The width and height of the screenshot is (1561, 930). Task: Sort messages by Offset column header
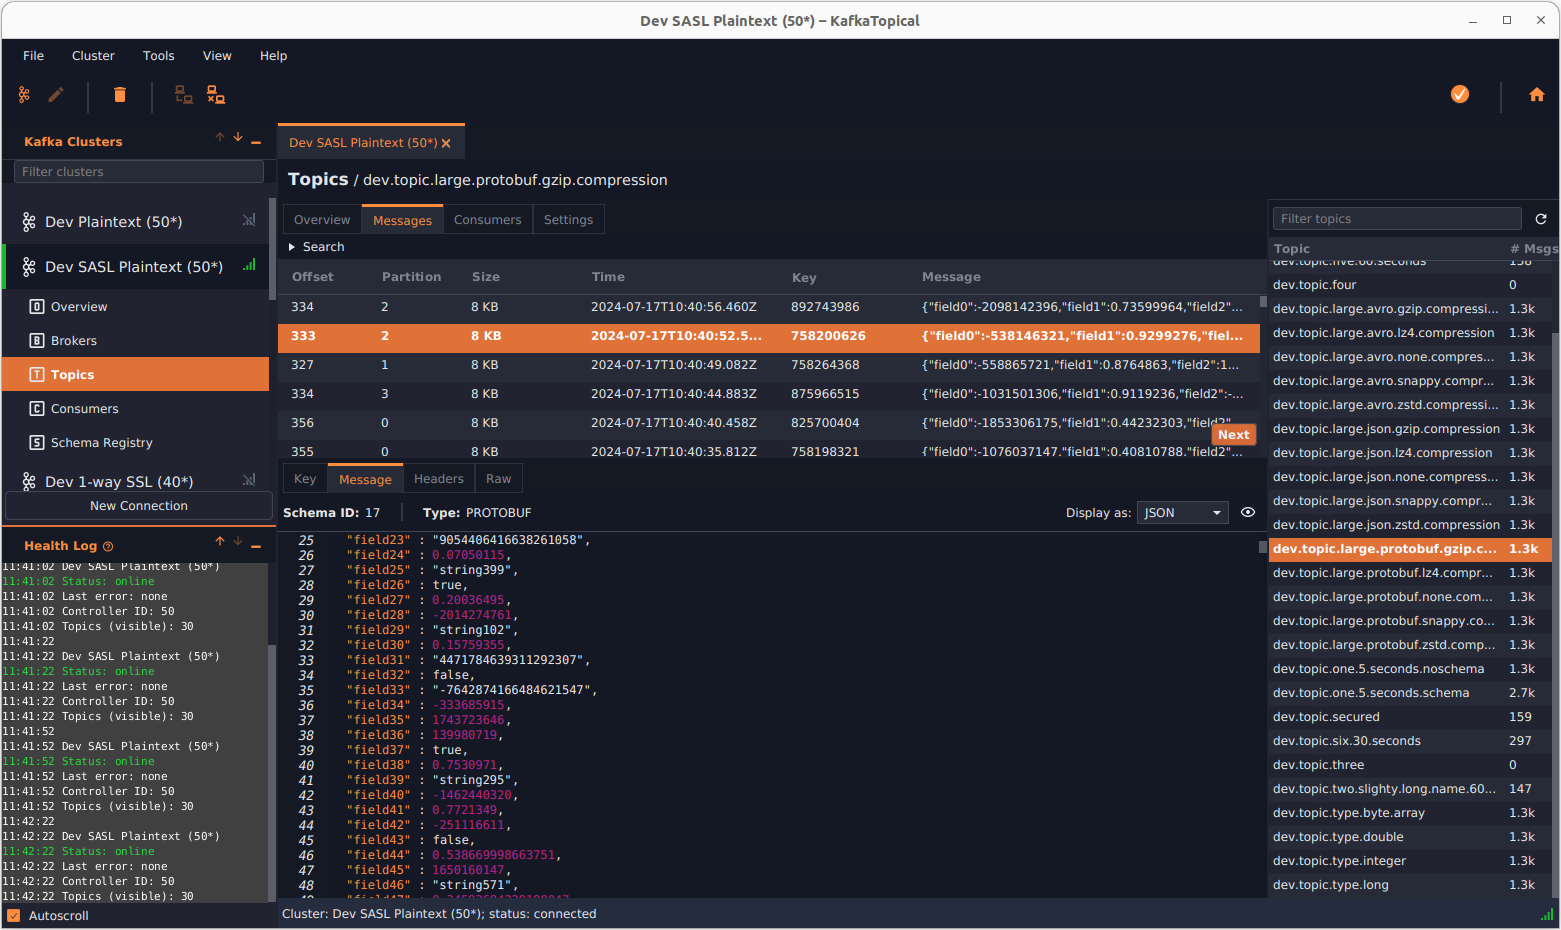313,277
